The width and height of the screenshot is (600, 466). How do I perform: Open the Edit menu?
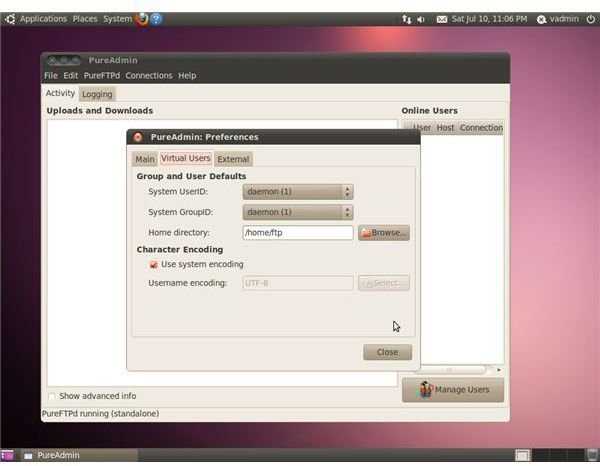click(x=70, y=76)
